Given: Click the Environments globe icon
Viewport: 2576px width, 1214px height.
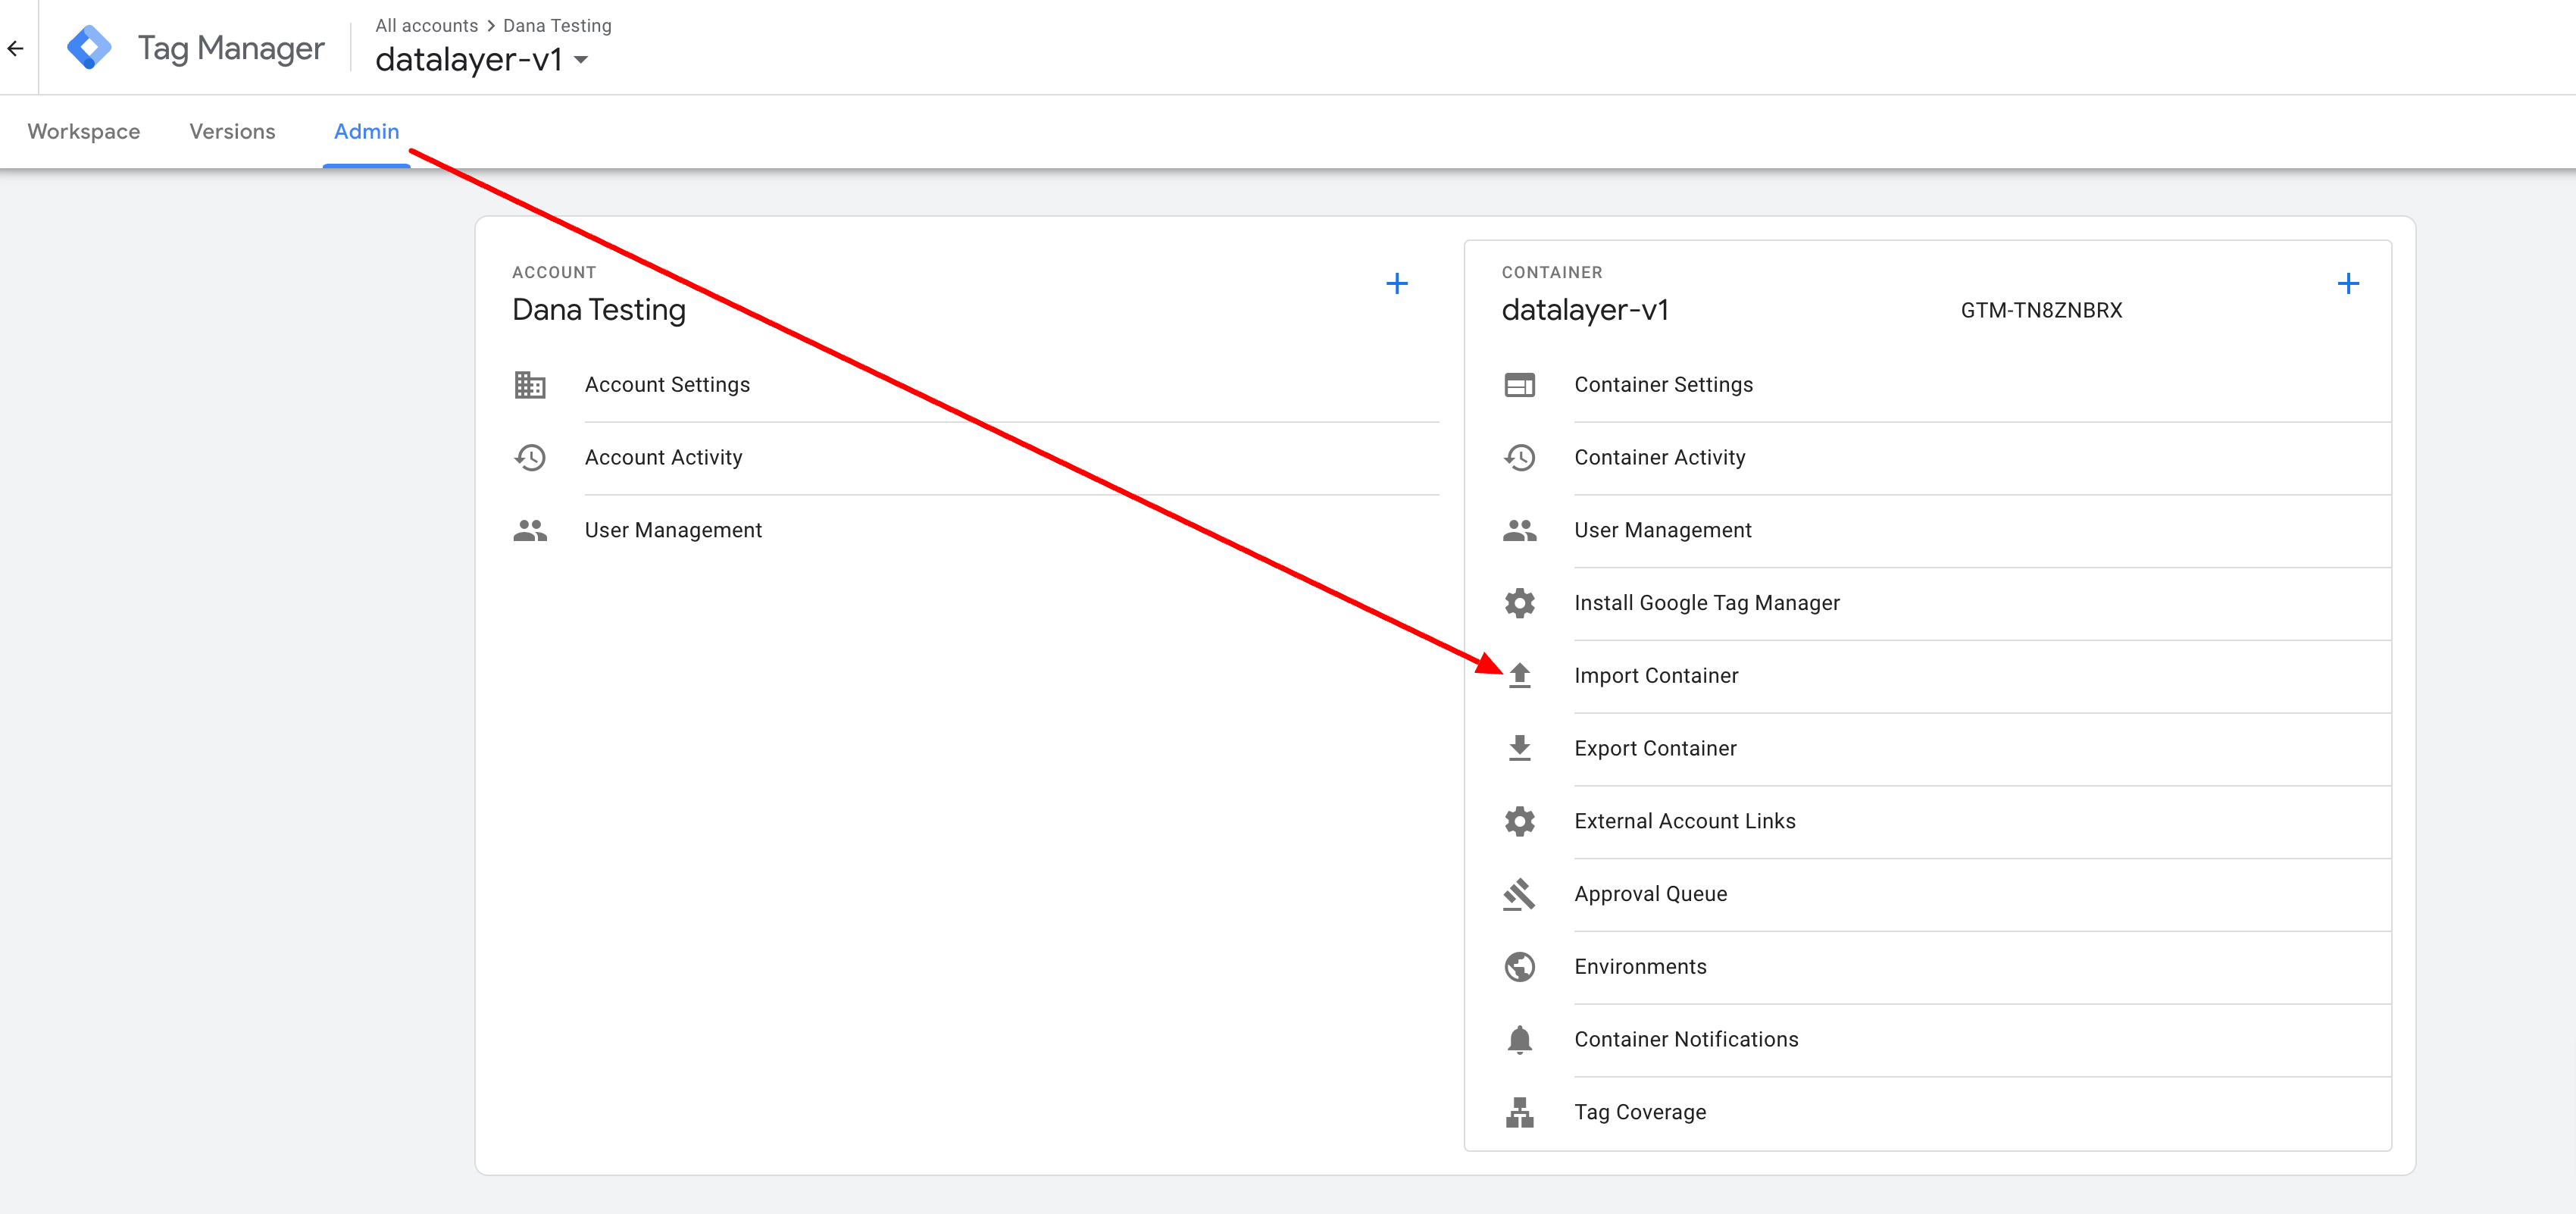Looking at the screenshot, I should click(x=1519, y=967).
